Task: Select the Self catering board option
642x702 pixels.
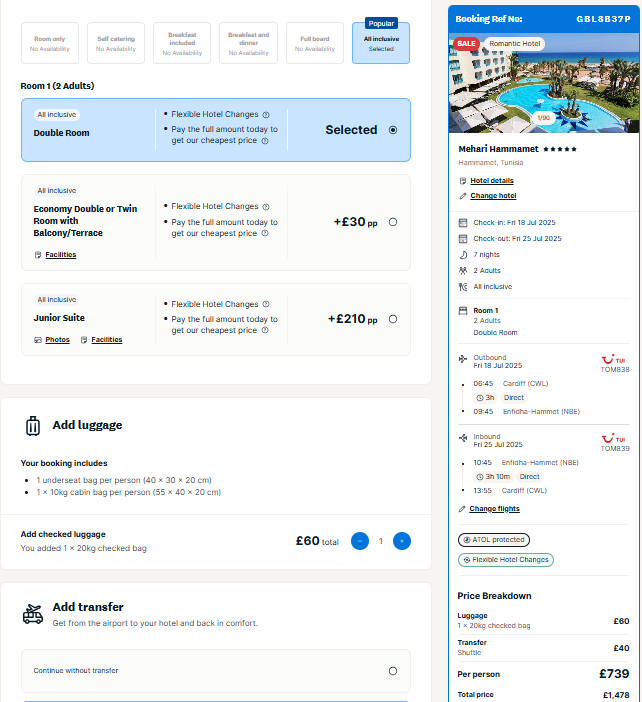Action: tap(116, 43)
